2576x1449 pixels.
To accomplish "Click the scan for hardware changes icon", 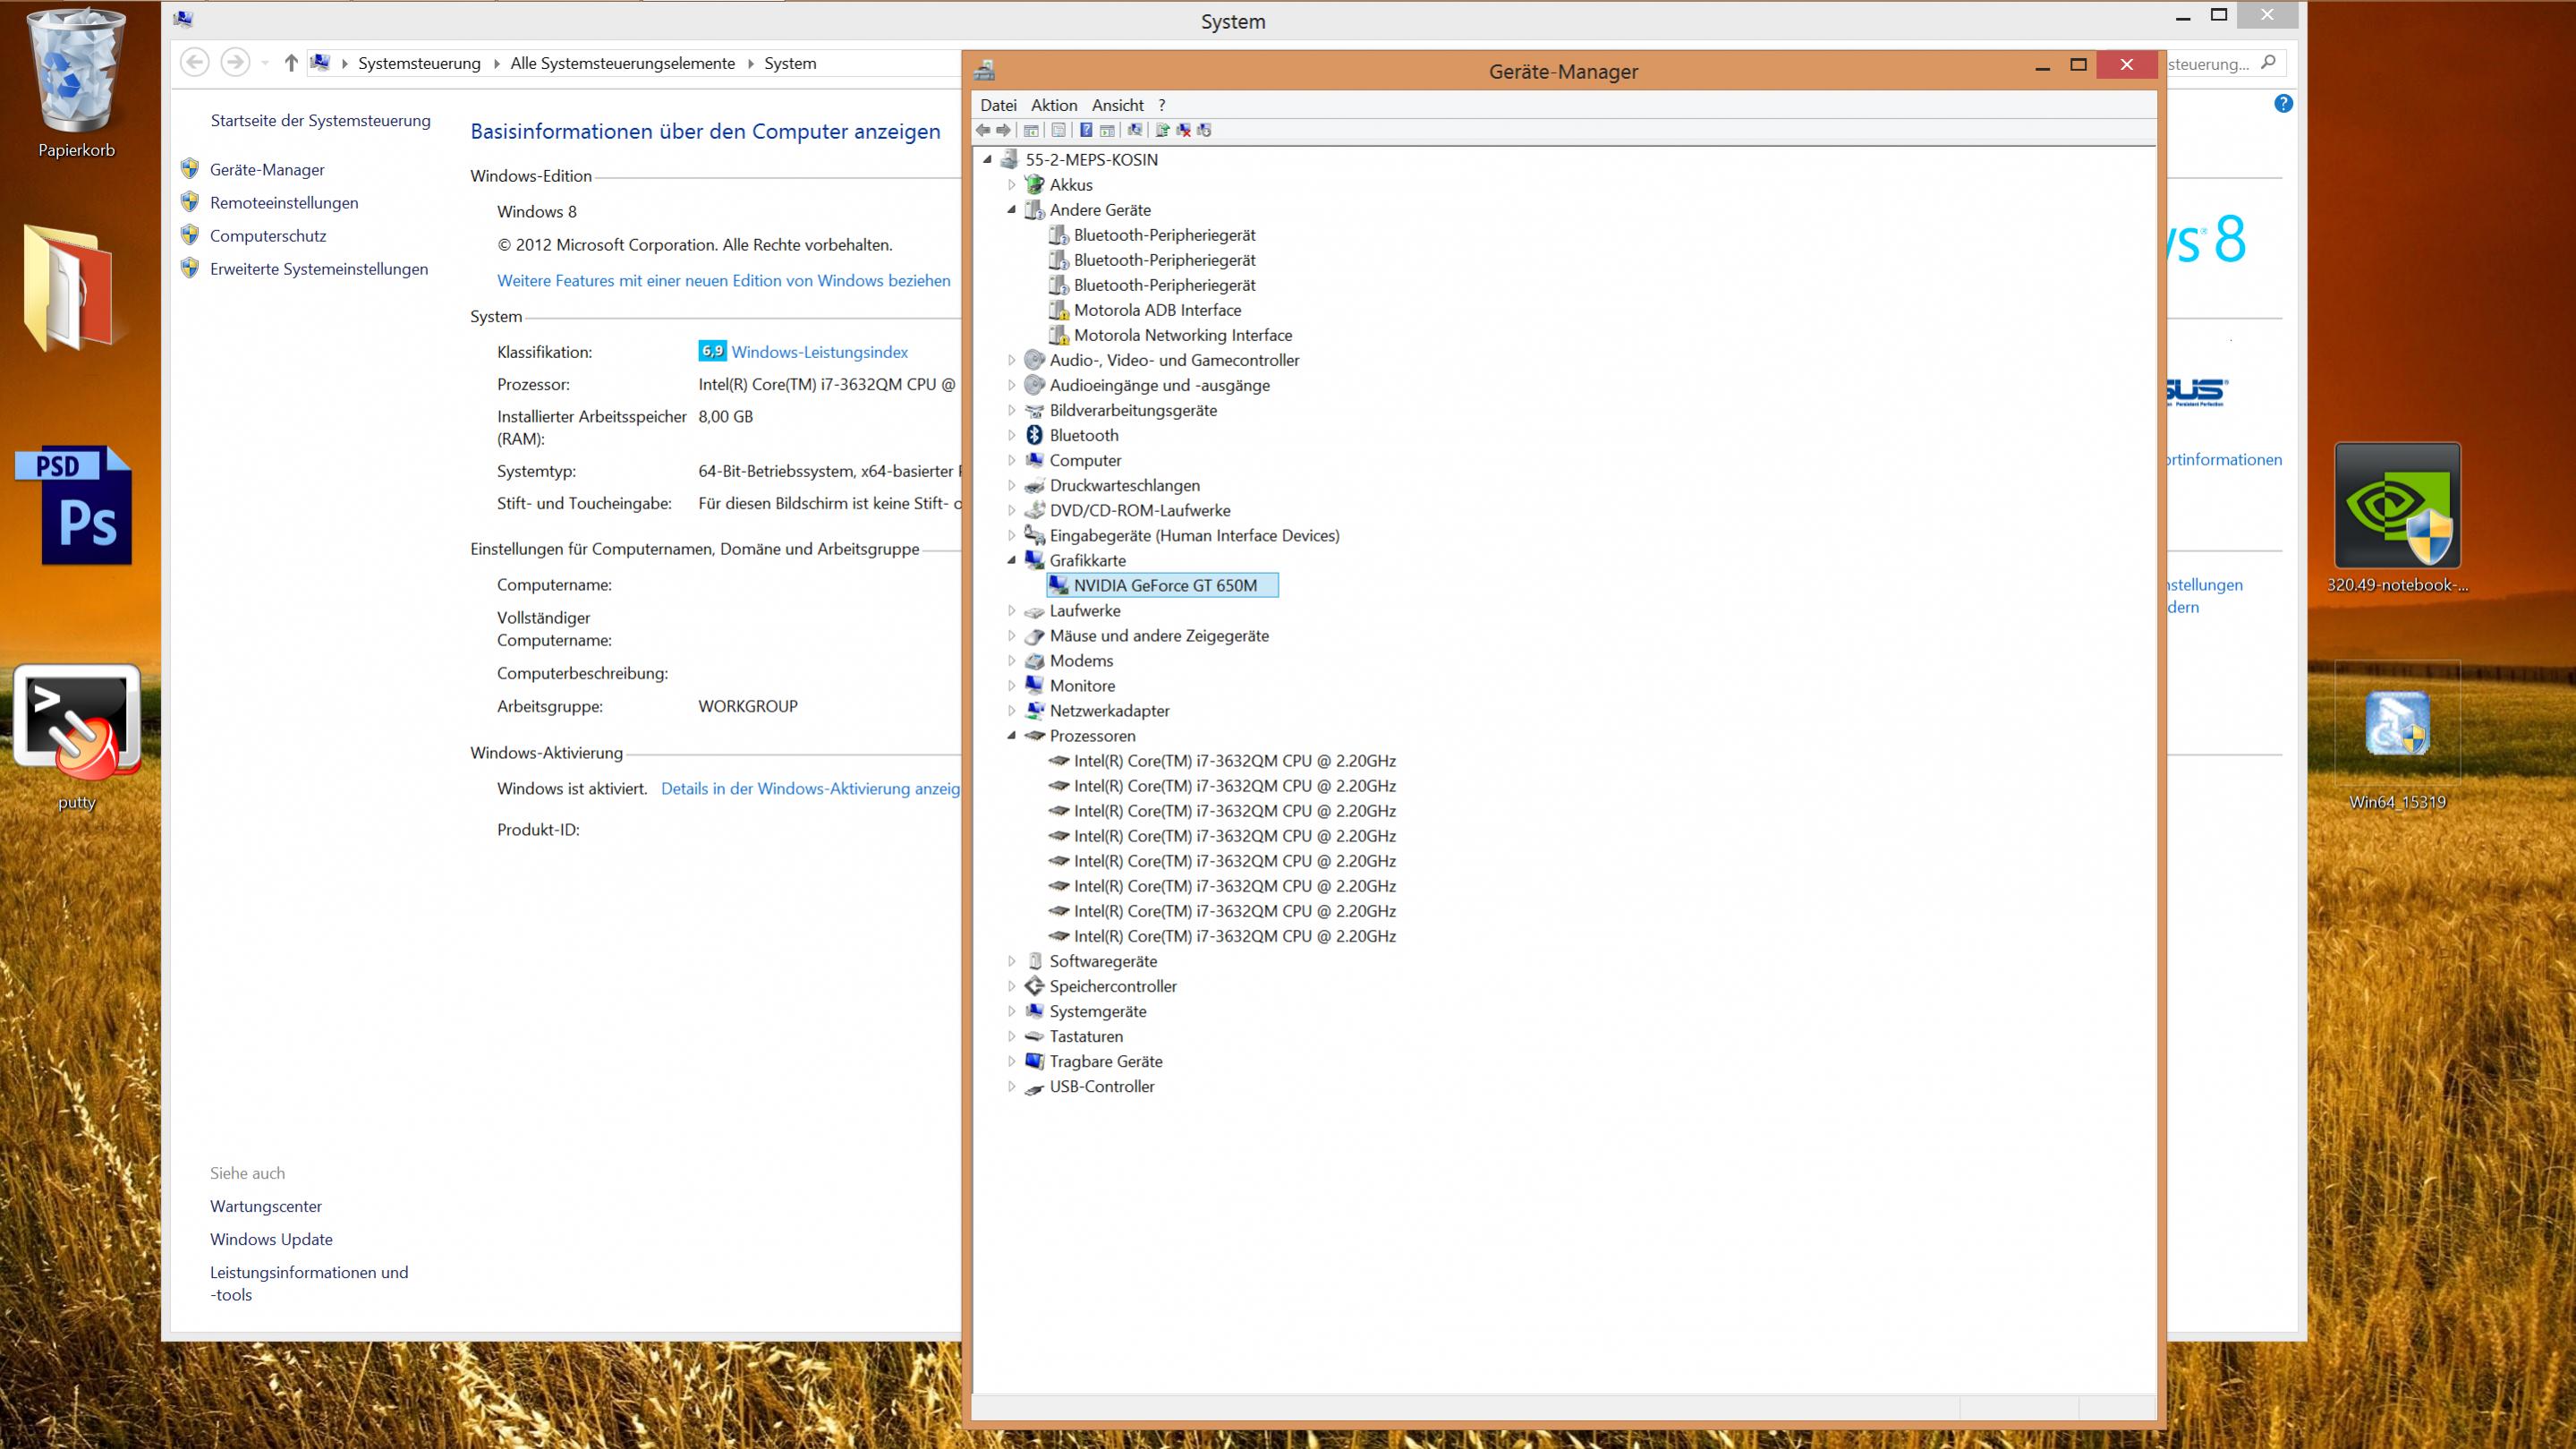I will tap(1135, 130).
